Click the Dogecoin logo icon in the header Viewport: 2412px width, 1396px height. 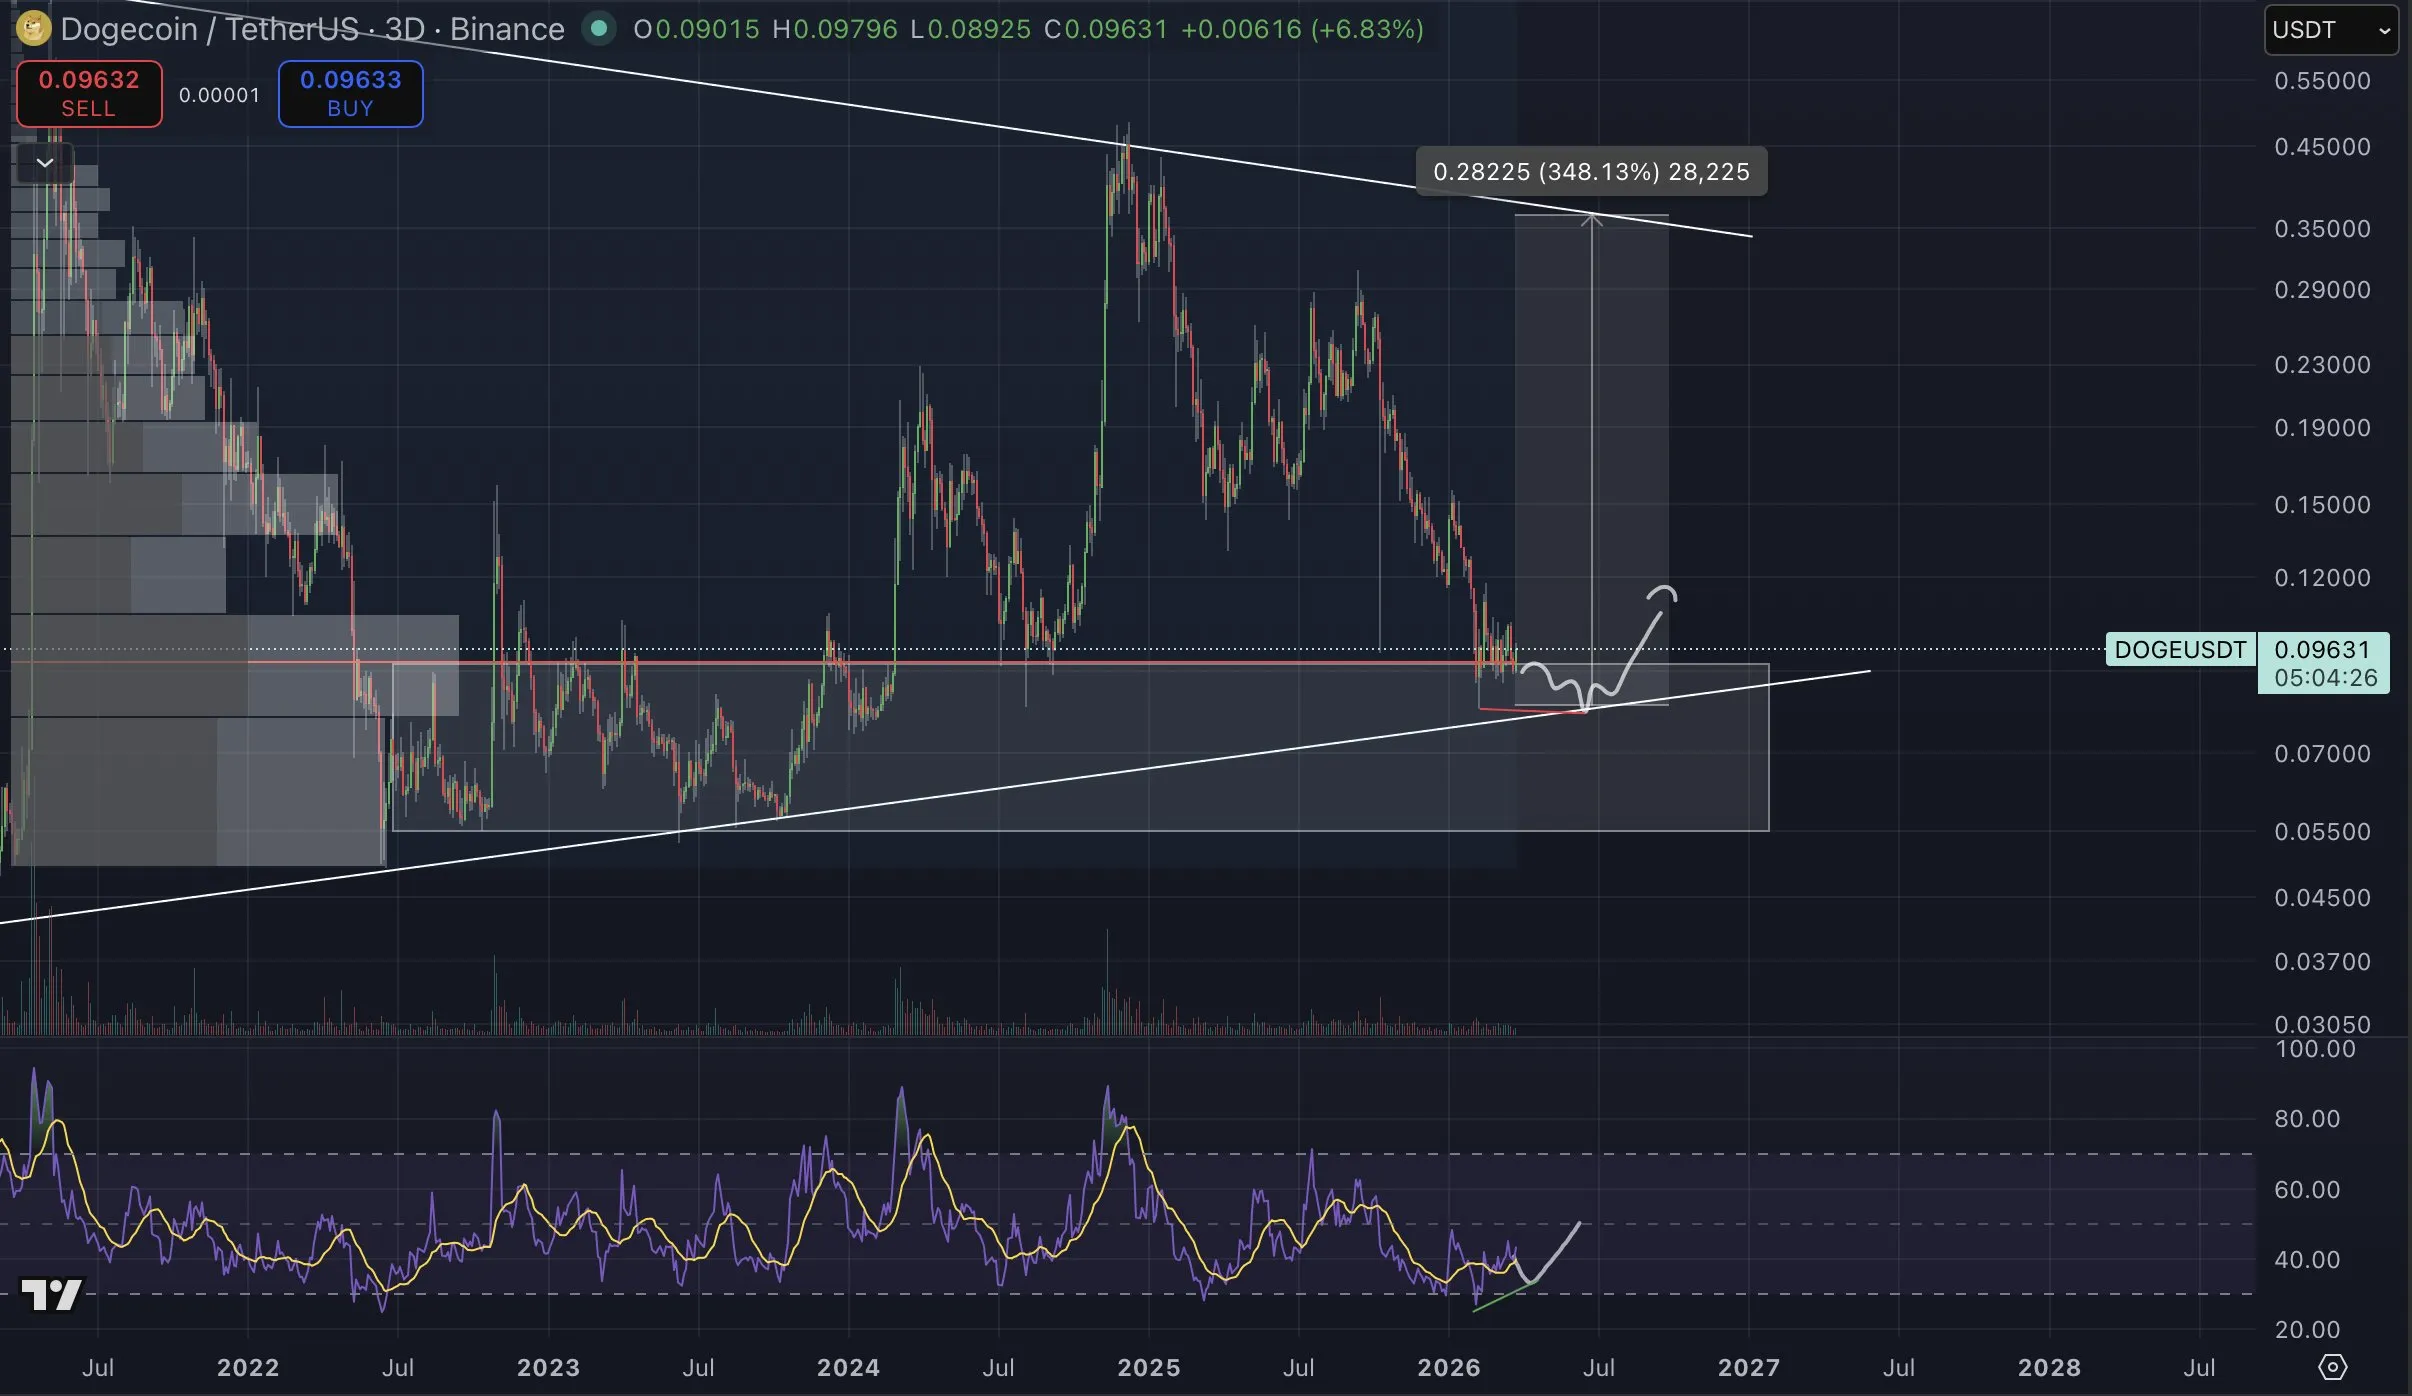tap(33, 29)
